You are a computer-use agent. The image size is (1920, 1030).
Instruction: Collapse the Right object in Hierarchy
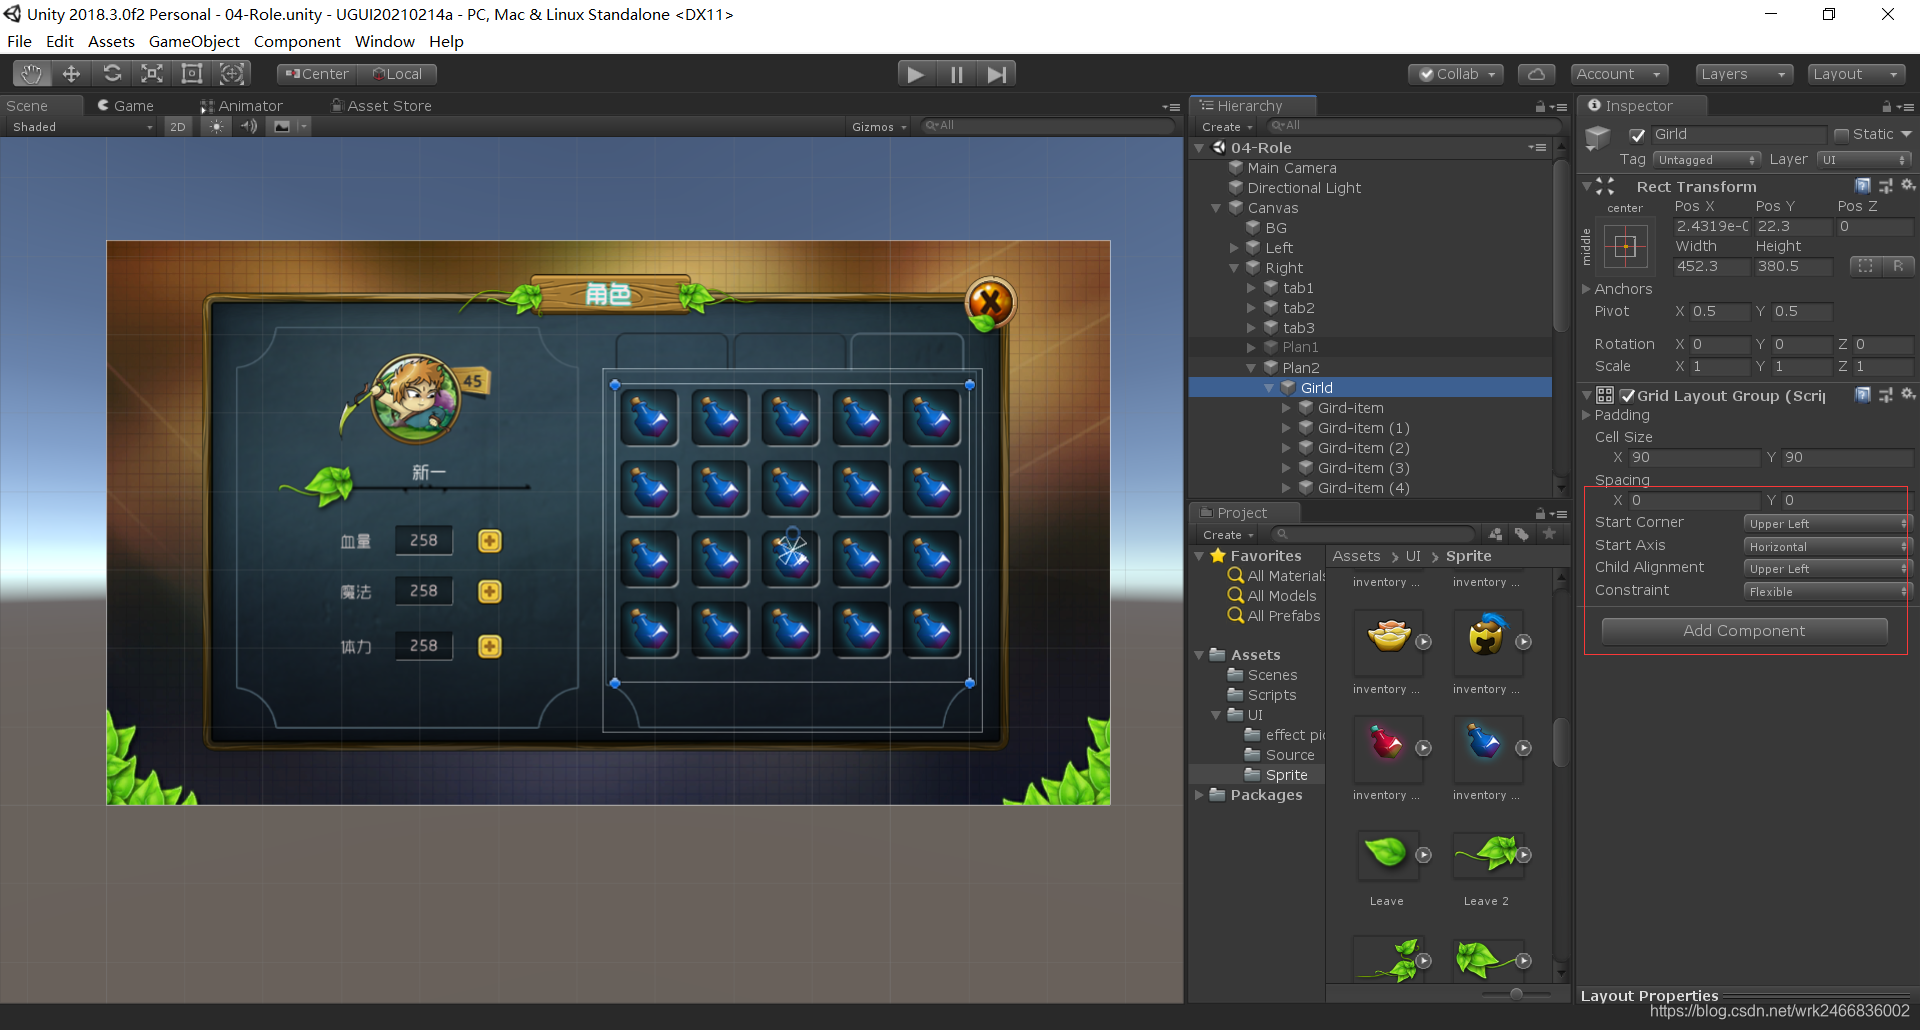(x=1235, y=267)
